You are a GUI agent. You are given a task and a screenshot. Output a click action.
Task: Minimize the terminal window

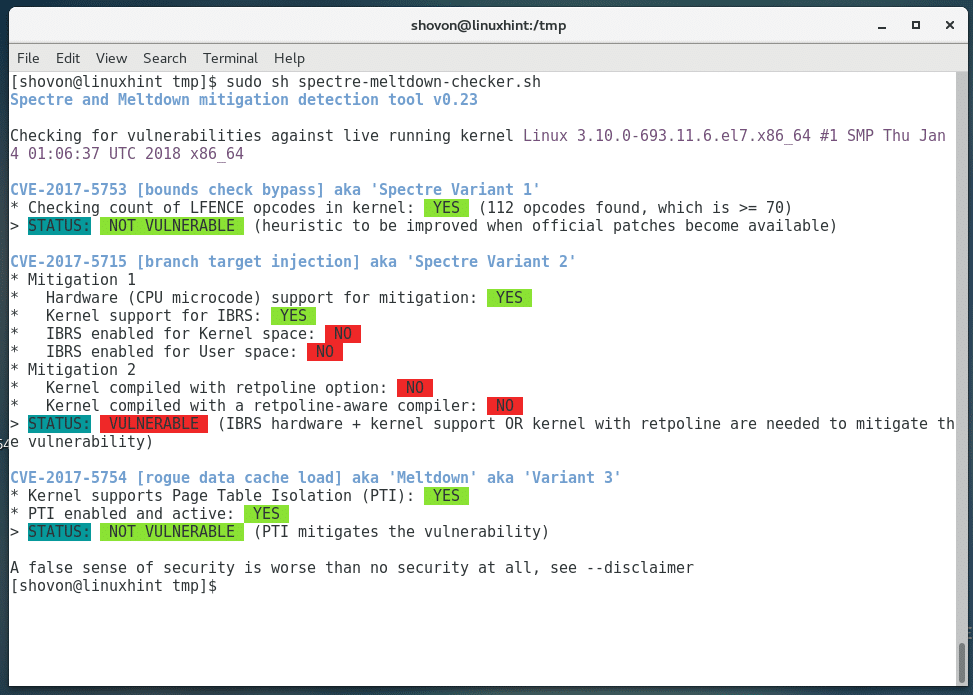pos(882,25)
